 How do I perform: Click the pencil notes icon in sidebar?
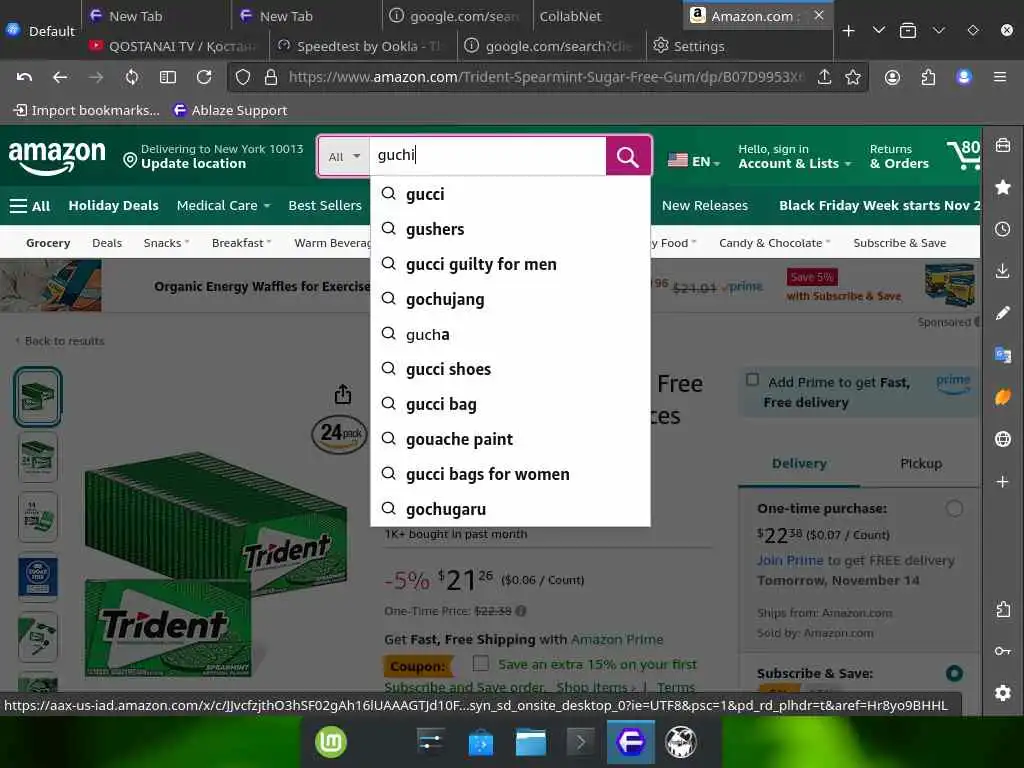click(1003, 313)
